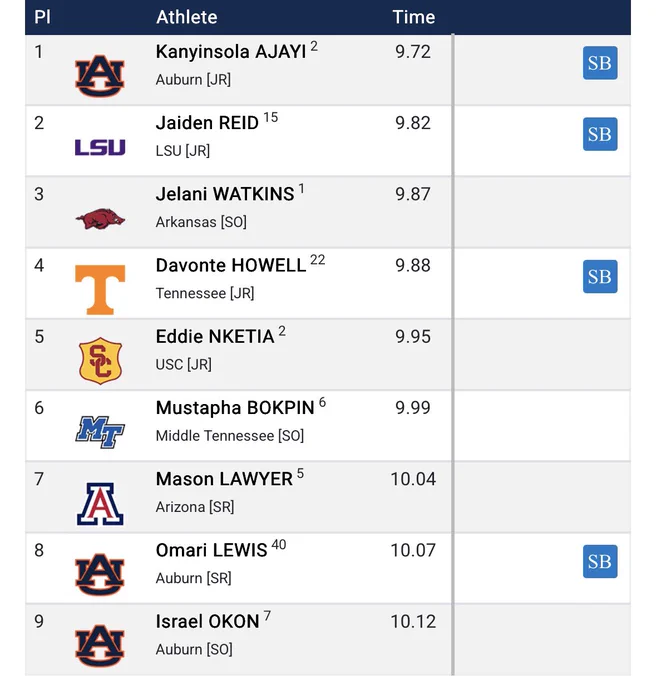
Task: Select the SB badge for Davonte Howell
Action: (x=600, y=277)
